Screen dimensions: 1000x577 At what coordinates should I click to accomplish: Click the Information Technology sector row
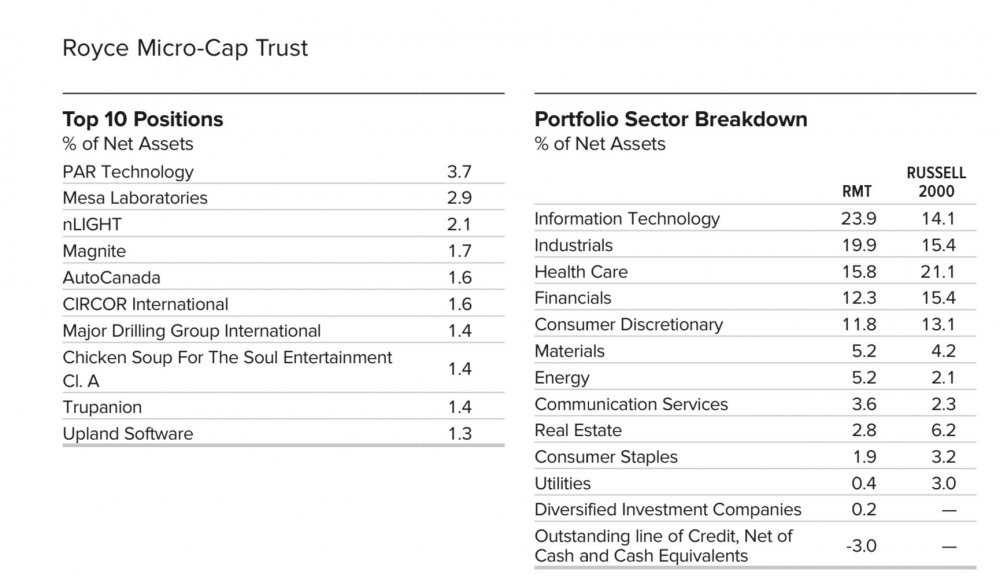tap(627, 218)
